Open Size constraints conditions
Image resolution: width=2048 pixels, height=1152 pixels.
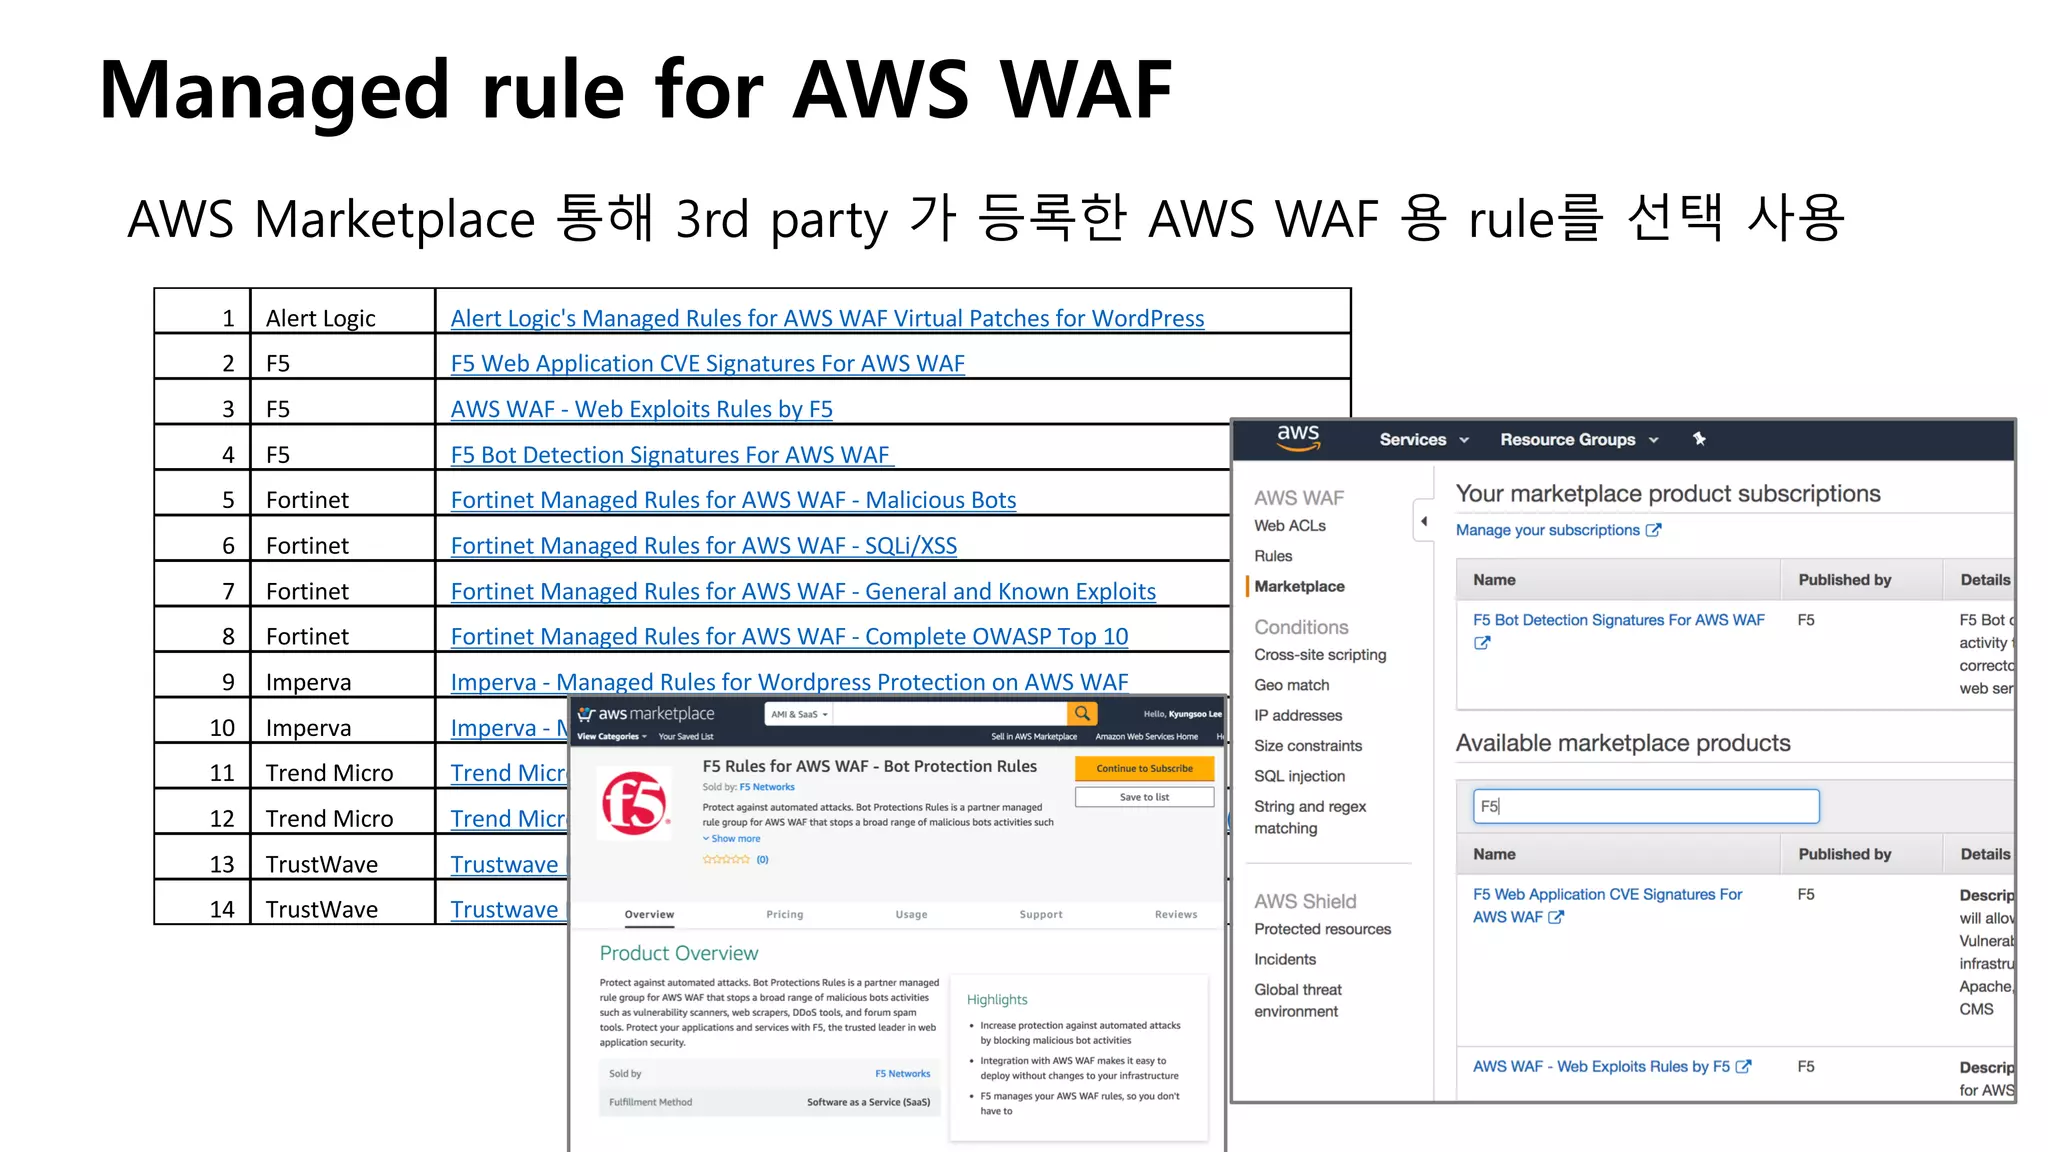pos(1308,746)
